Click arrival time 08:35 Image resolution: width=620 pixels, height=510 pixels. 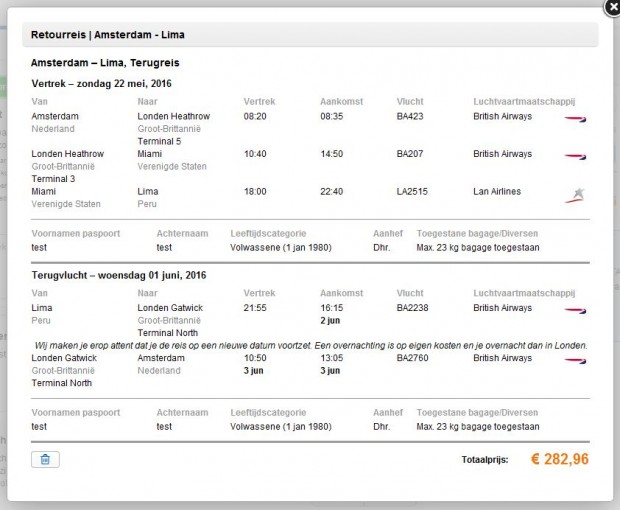(x=332, y=116)
